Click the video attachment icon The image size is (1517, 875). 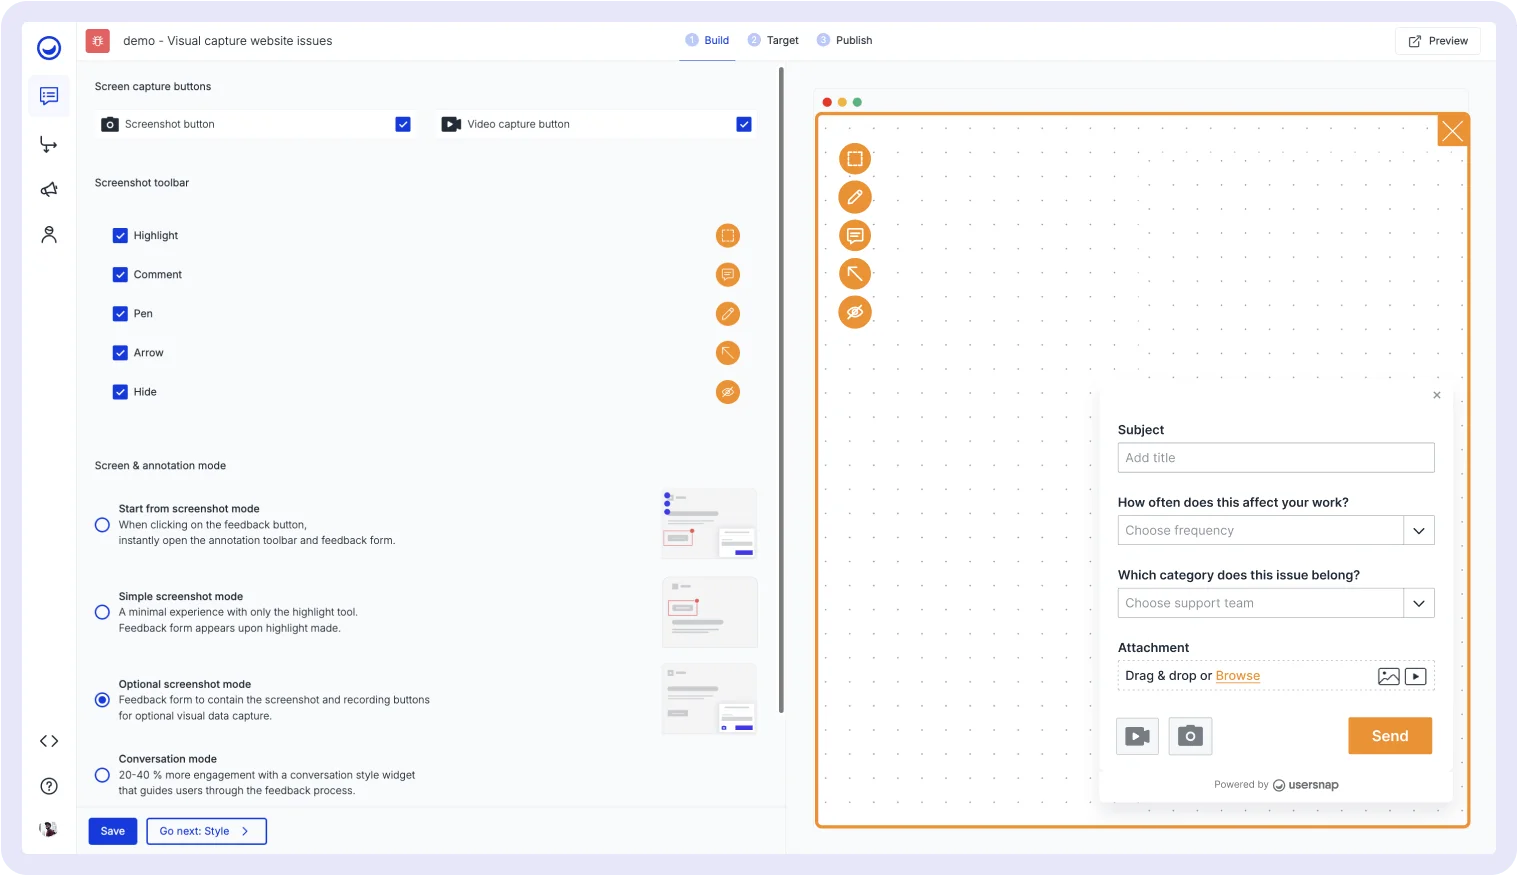(1416, 676)
